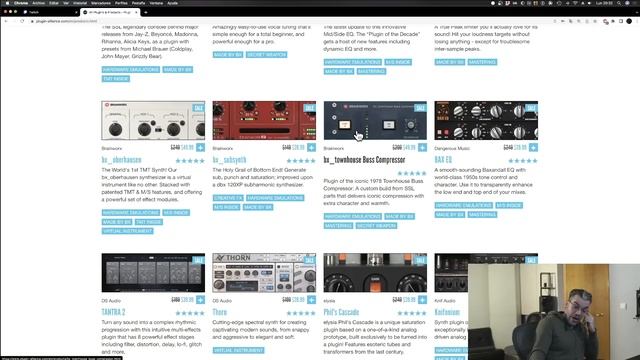Screen dimensions: 640x360
Task: Open the Historial menu
Action: coord(80,3)
